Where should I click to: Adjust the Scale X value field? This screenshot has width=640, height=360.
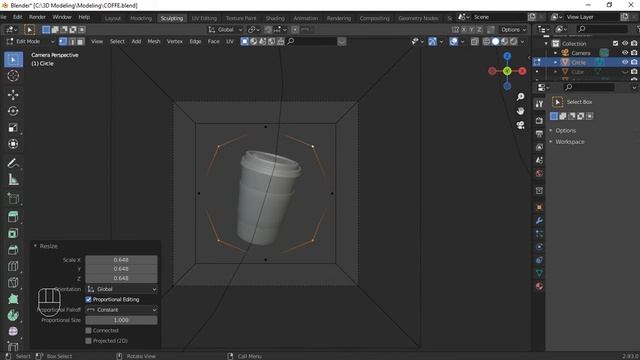[121, 260]
